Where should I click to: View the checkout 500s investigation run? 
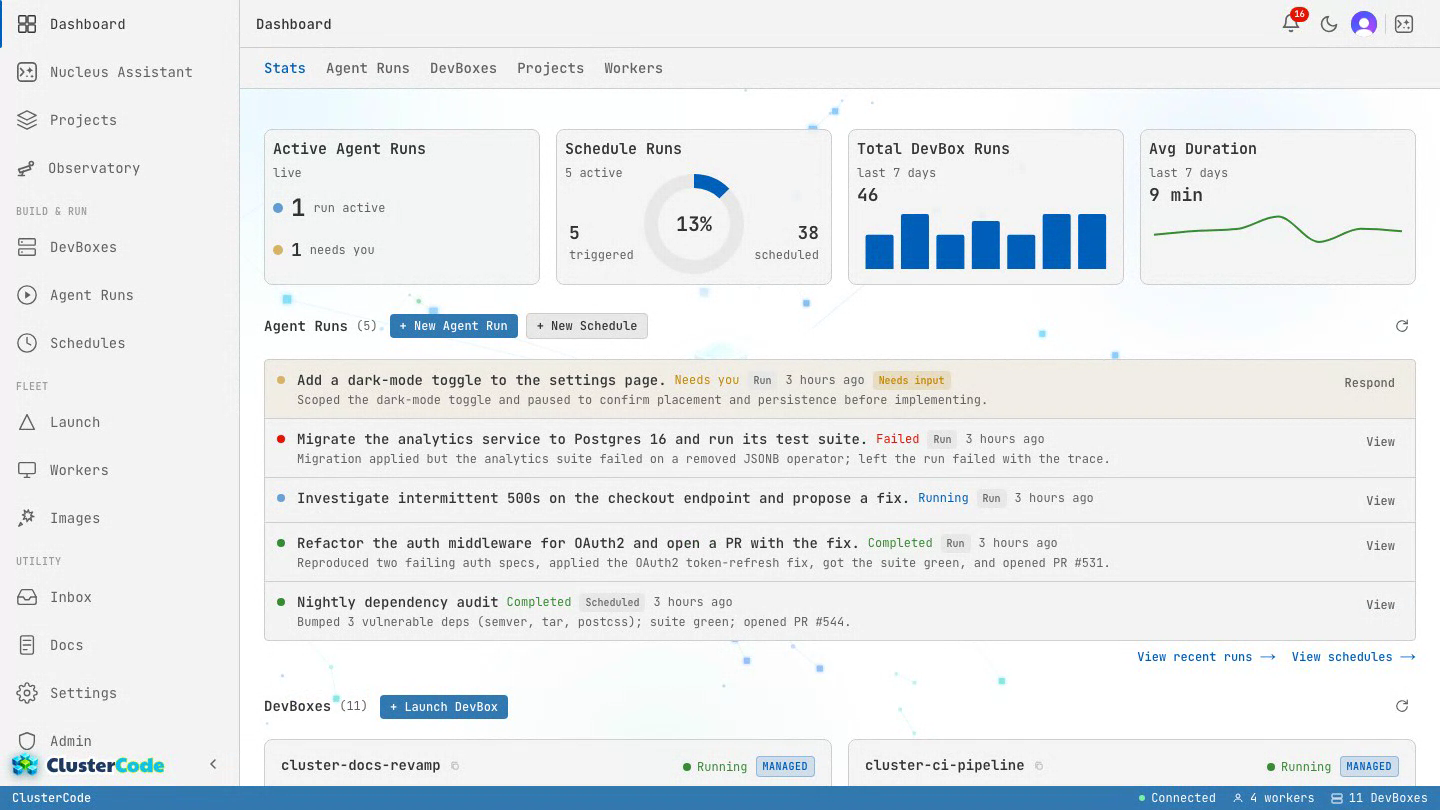coord(1380,501)
